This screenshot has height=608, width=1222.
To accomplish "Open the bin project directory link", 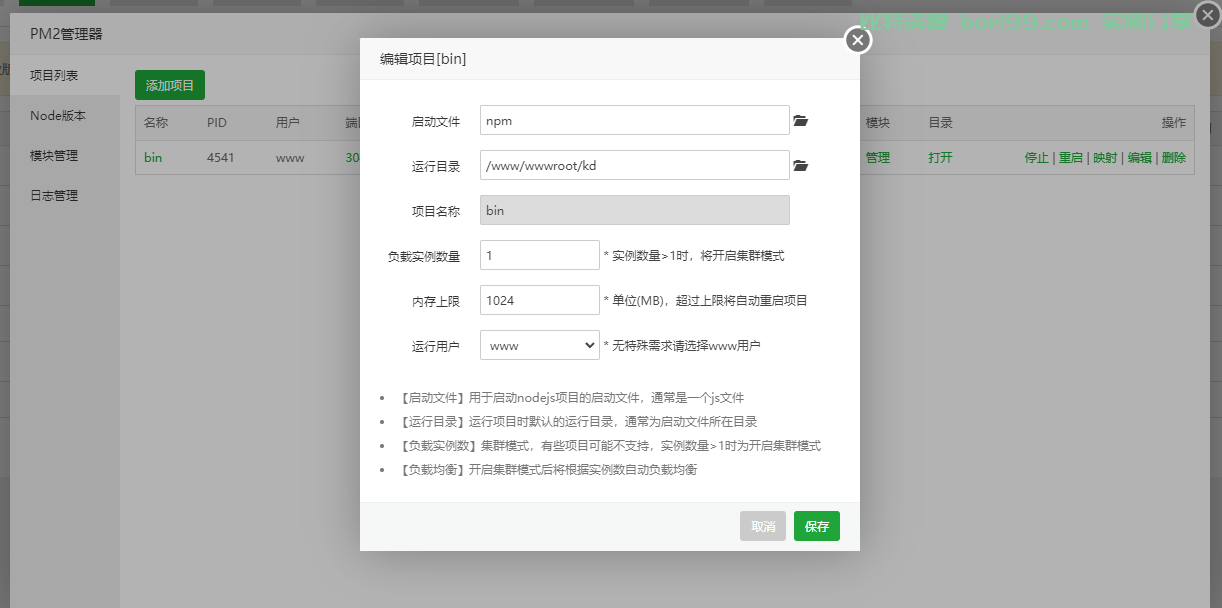I will [x=940, y=158].
